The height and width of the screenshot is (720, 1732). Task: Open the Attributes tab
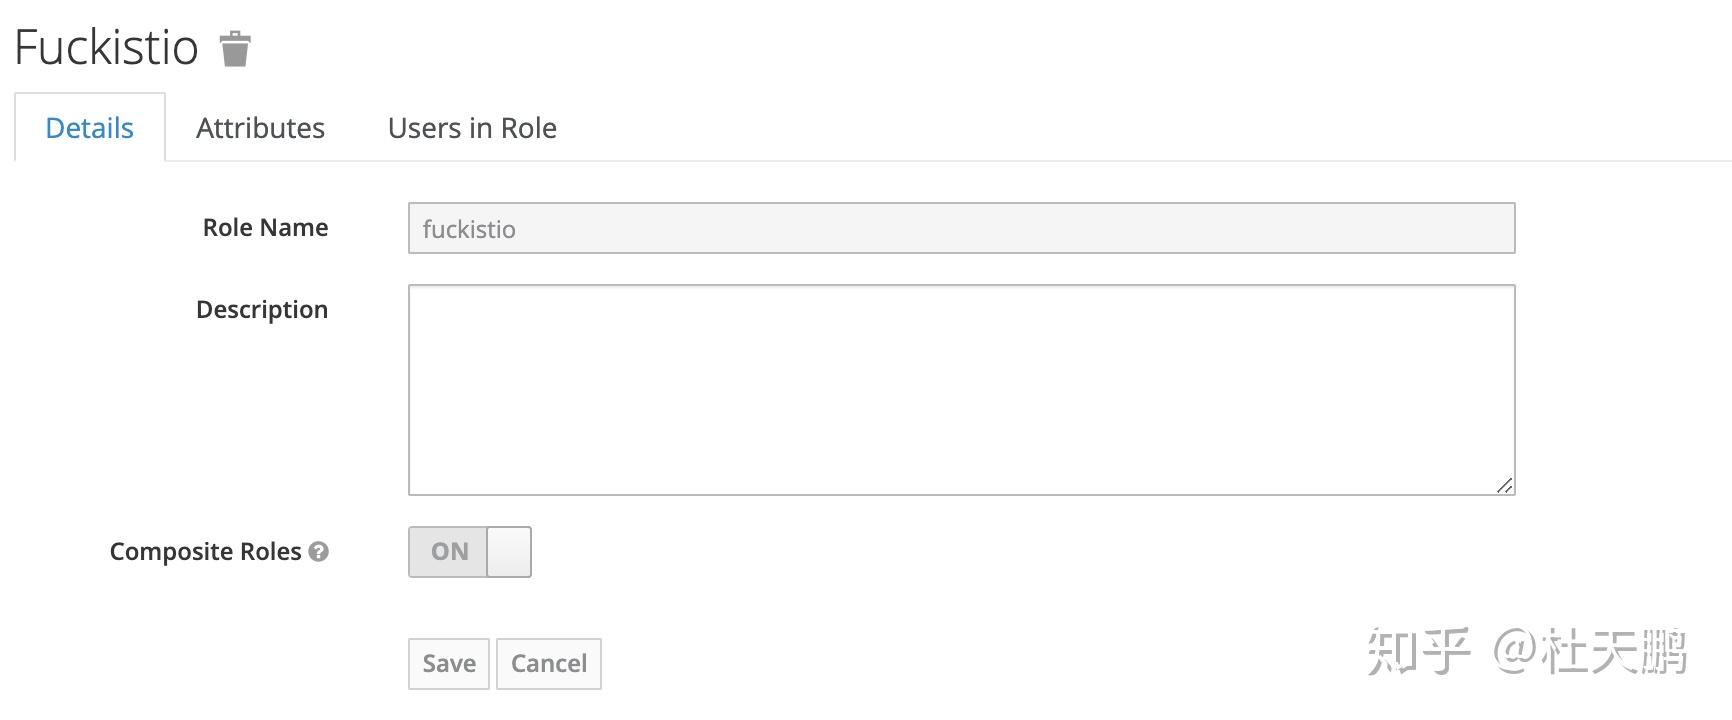[260, 128]
